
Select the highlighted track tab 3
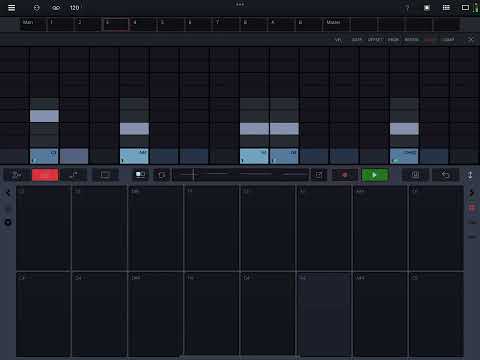(116, 24)
